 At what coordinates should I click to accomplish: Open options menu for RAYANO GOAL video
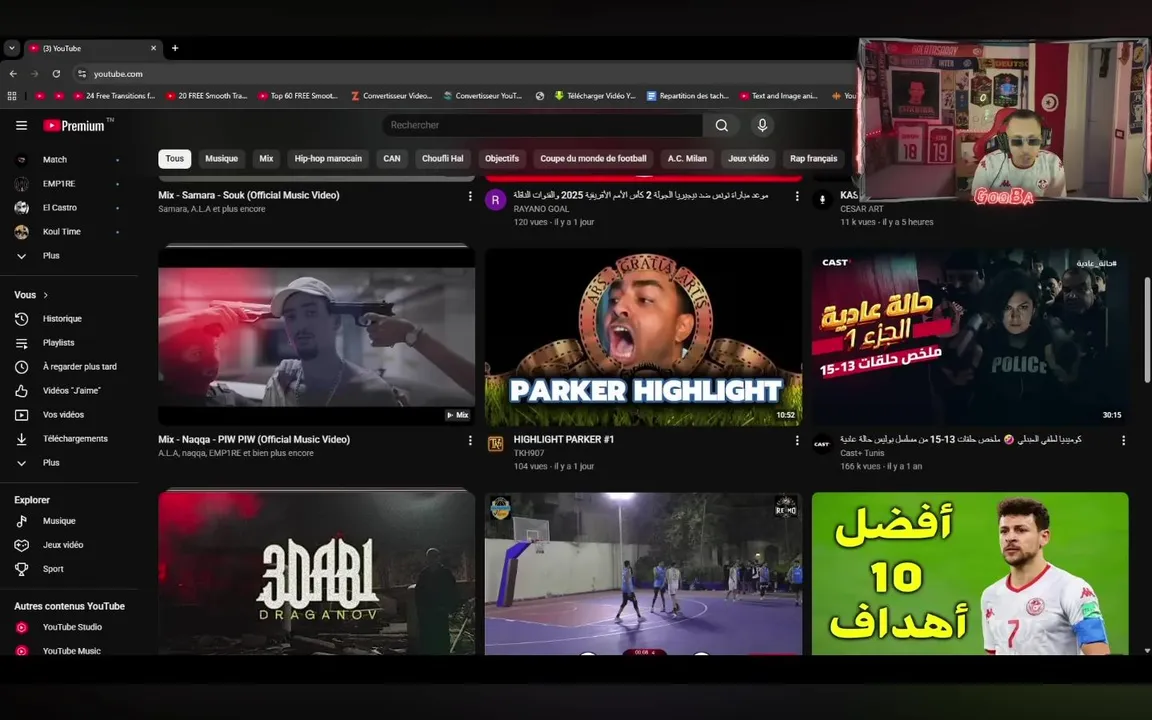pyautogui.click(x=797, y=196)
